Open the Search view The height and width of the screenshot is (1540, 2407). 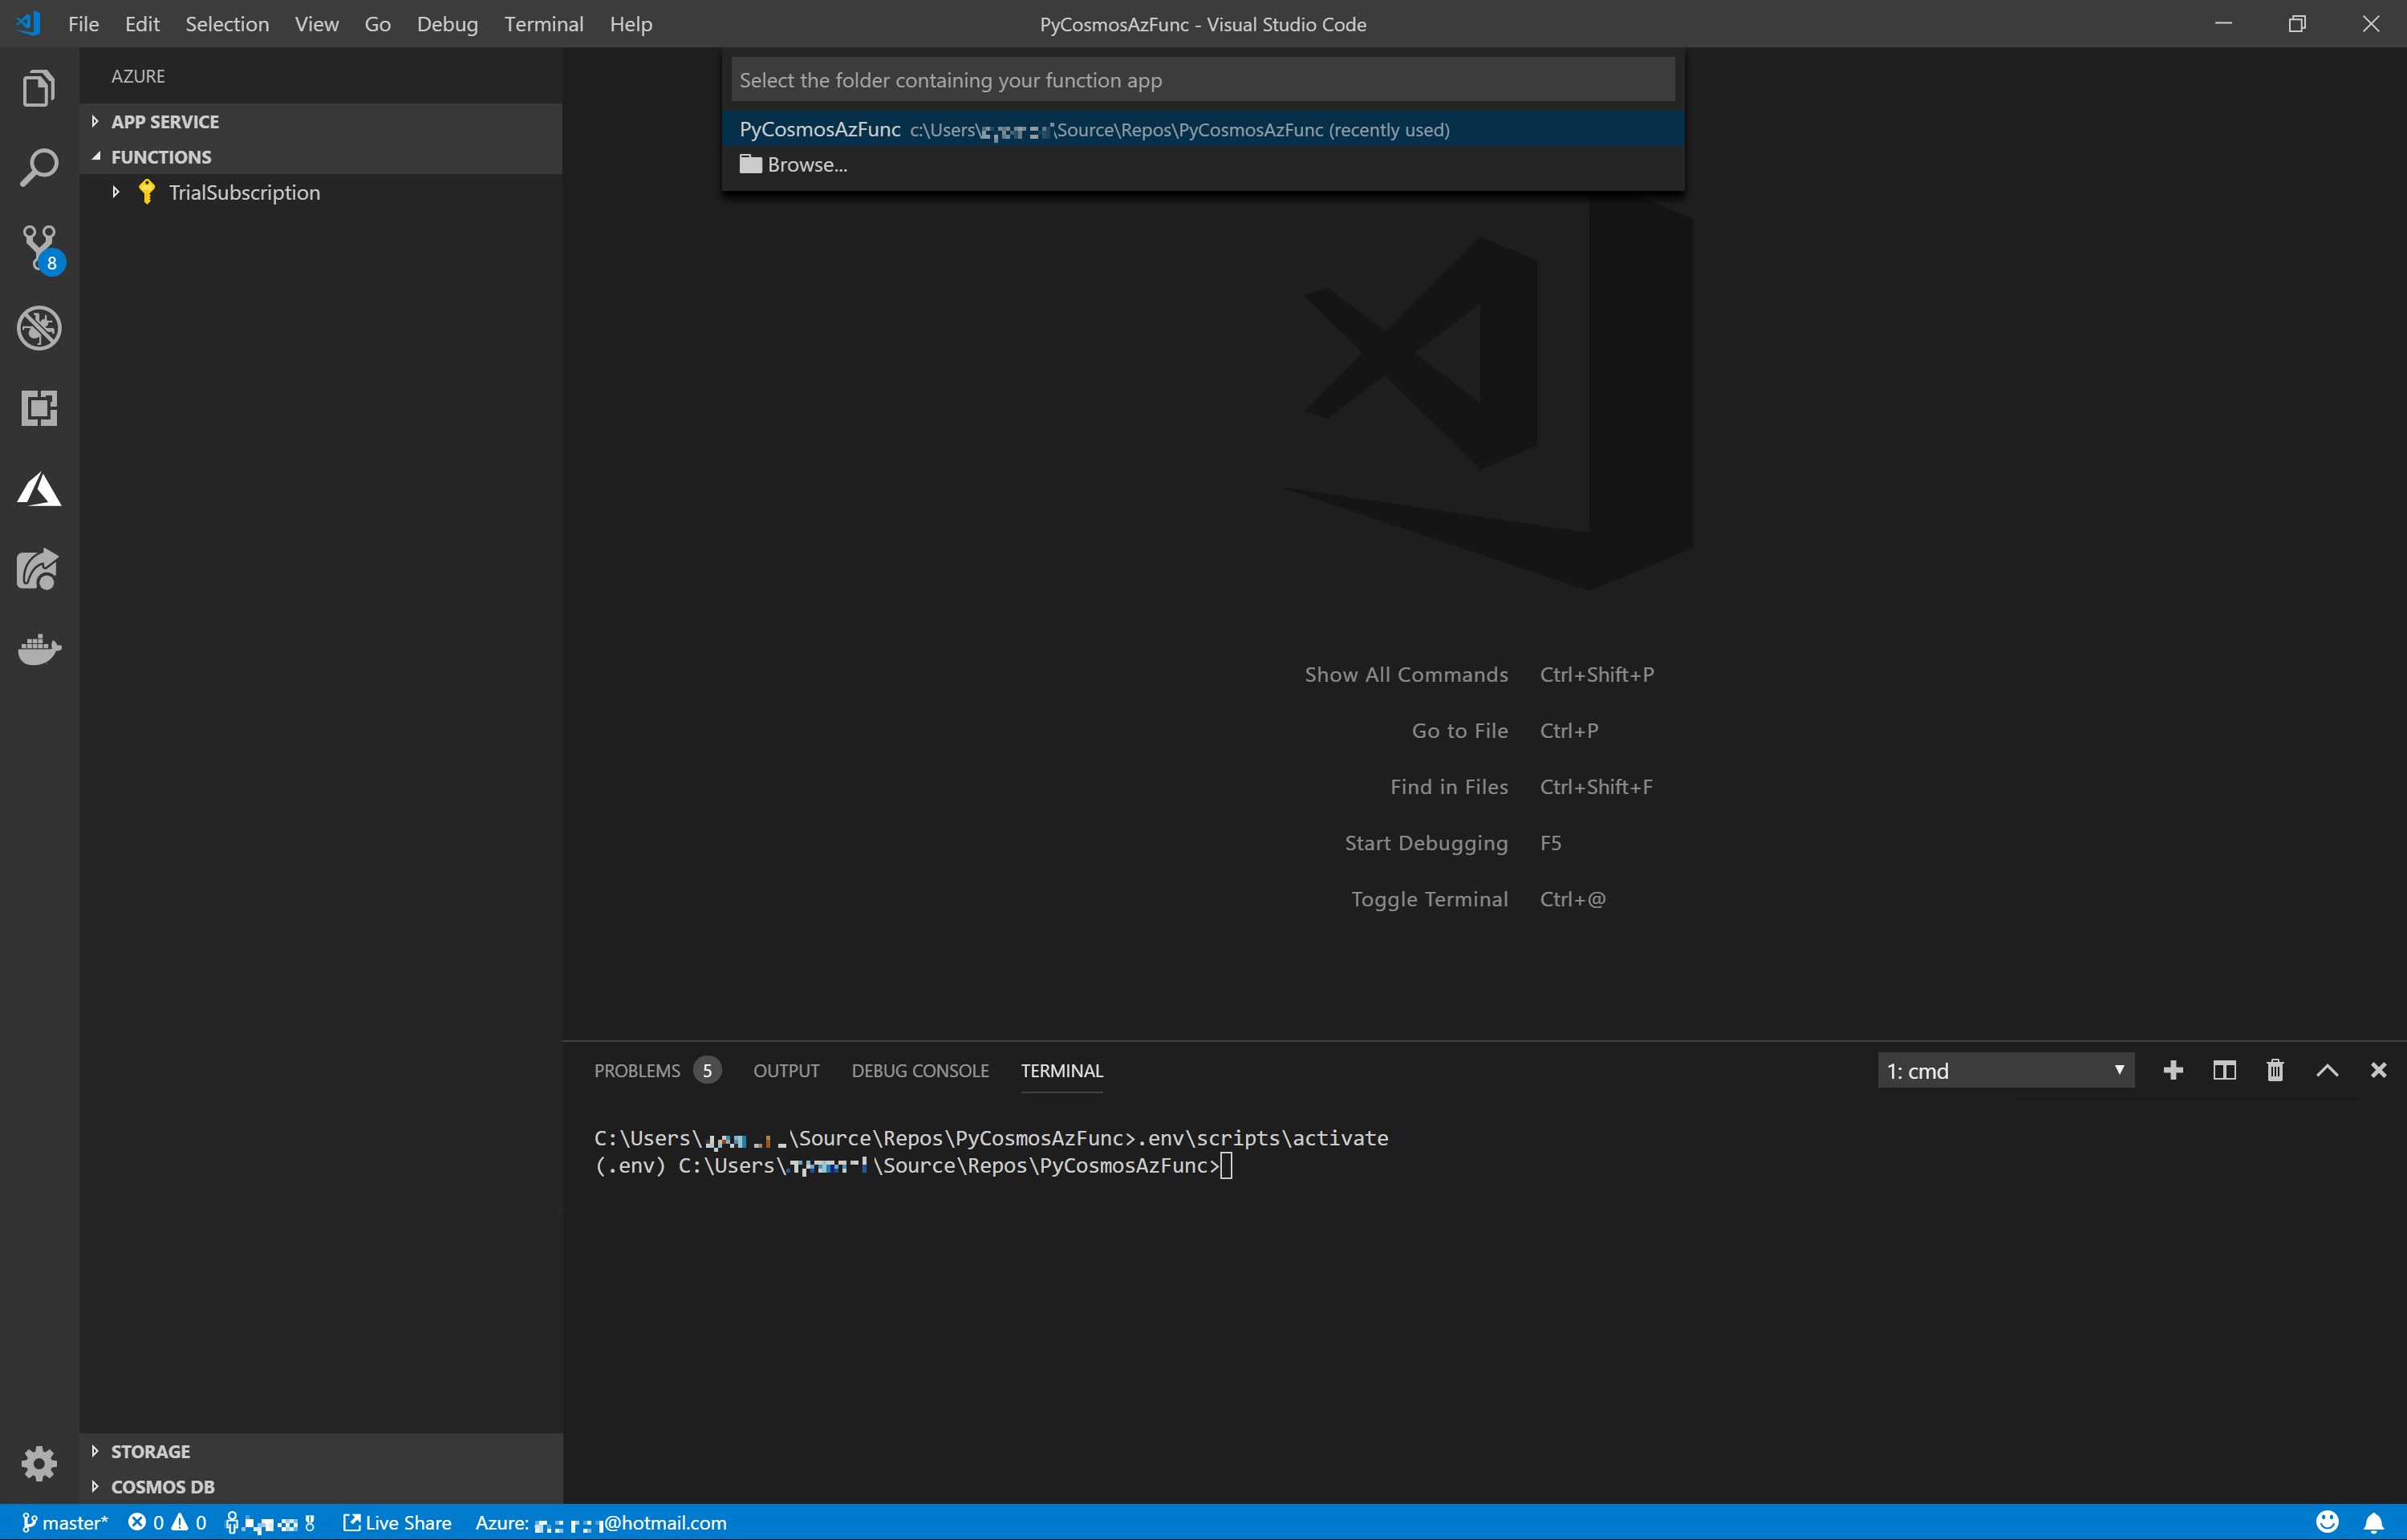tap(38, 168)
